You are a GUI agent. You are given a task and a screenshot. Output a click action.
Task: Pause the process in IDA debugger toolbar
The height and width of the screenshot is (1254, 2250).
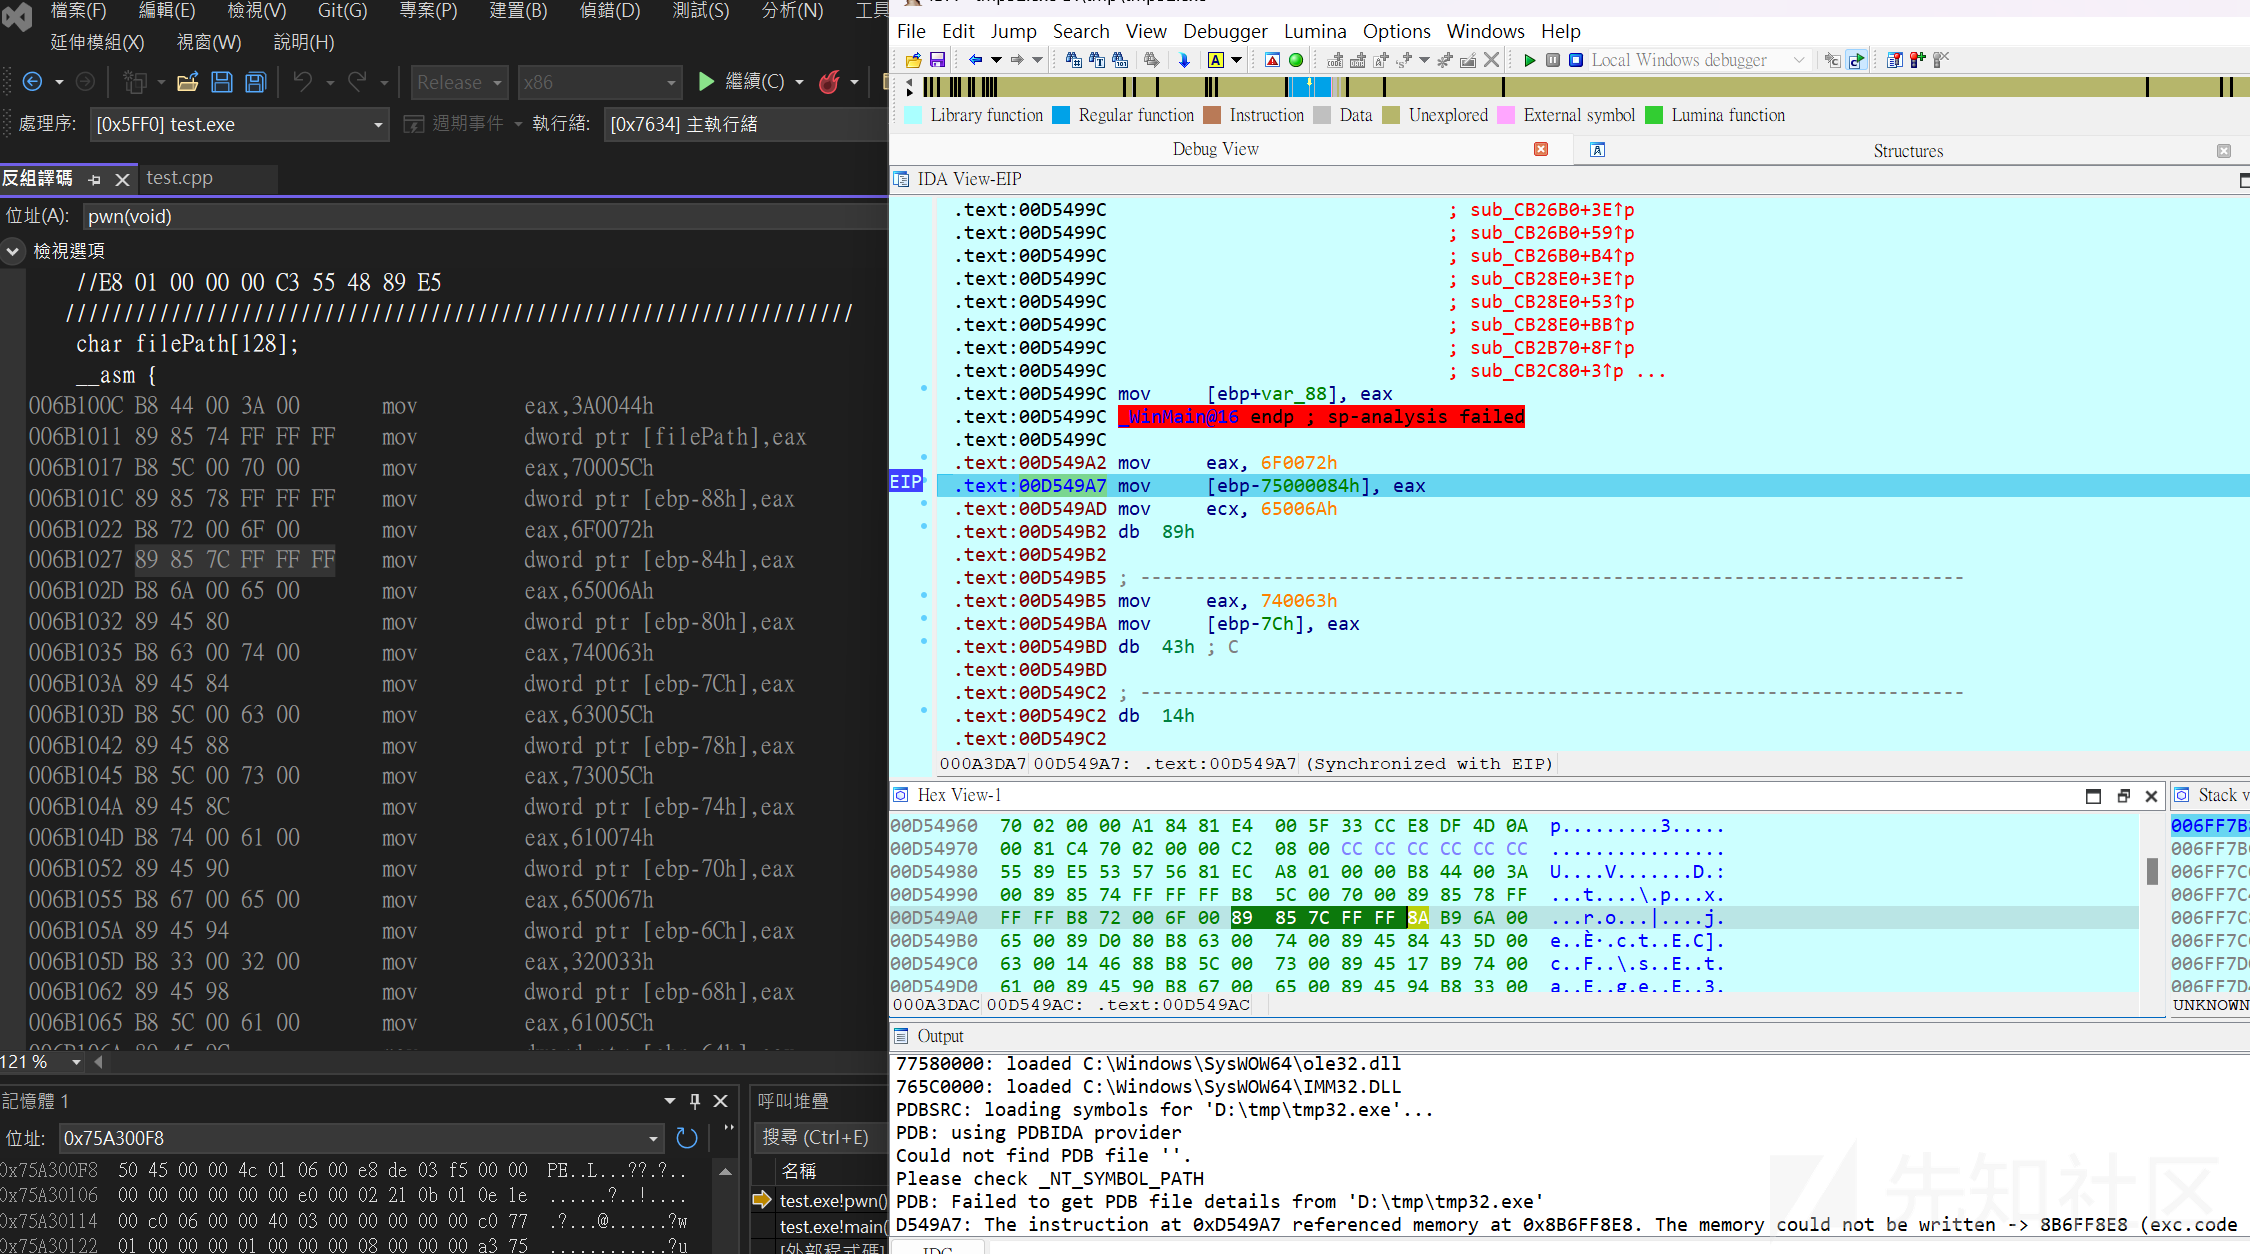point(1553,60)
